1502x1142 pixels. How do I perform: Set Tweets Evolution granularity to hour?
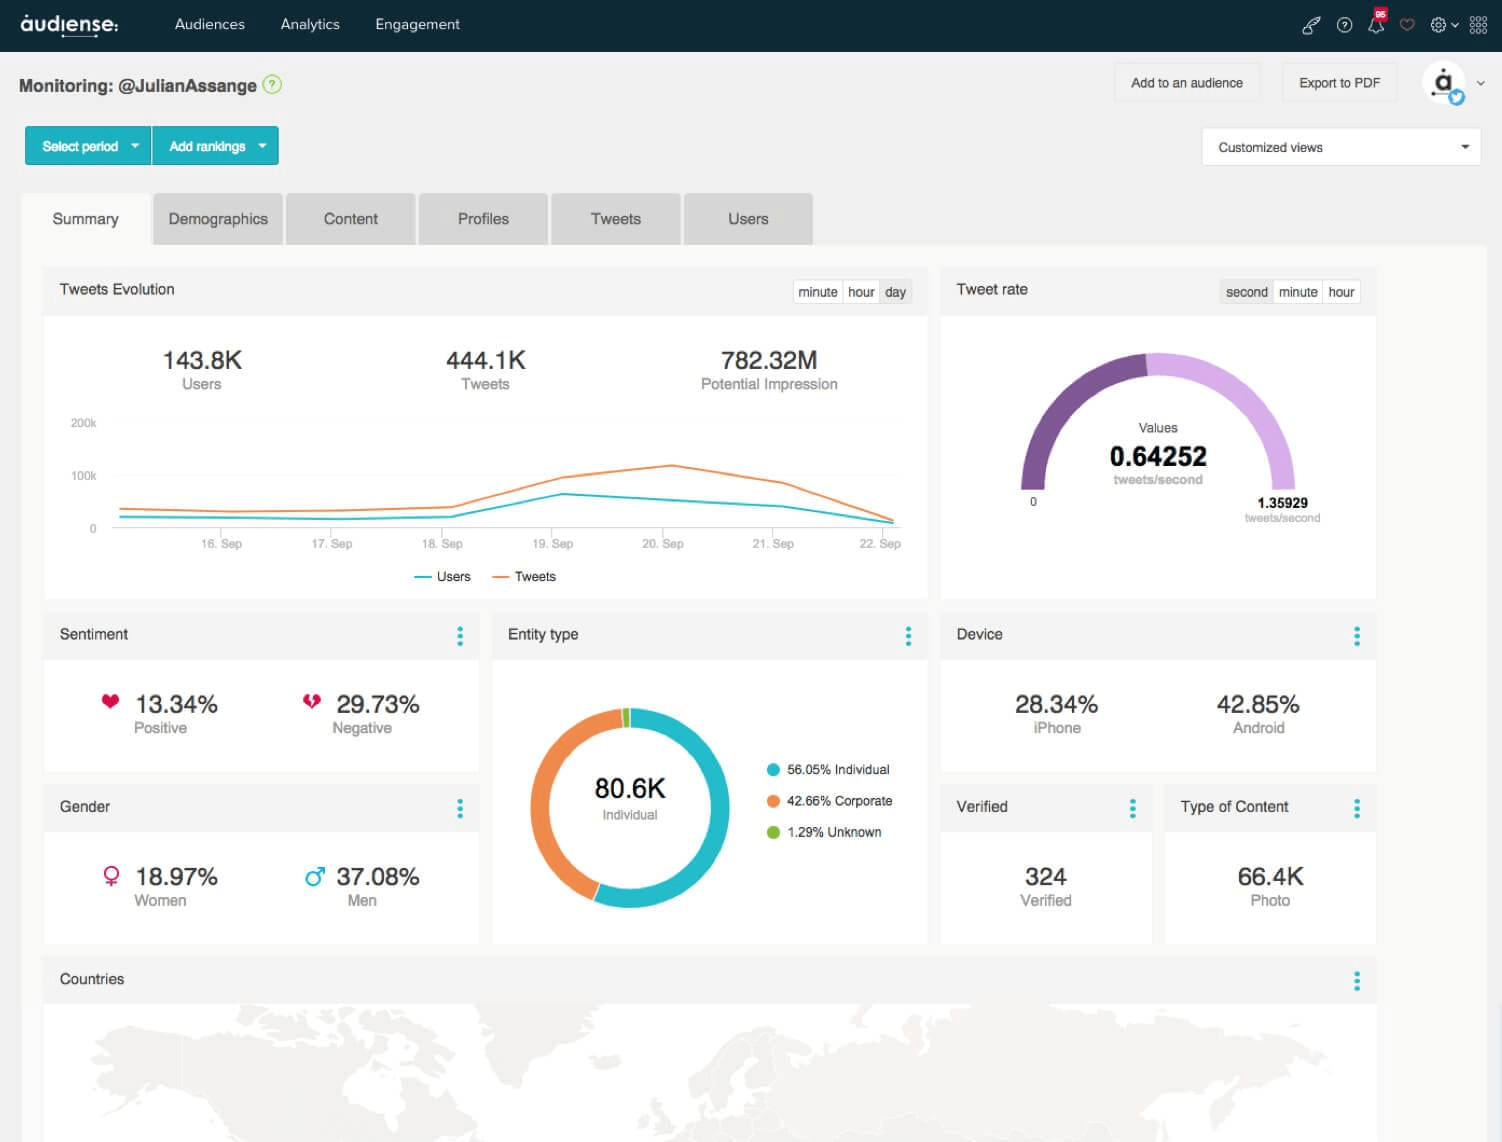(861, 292)
